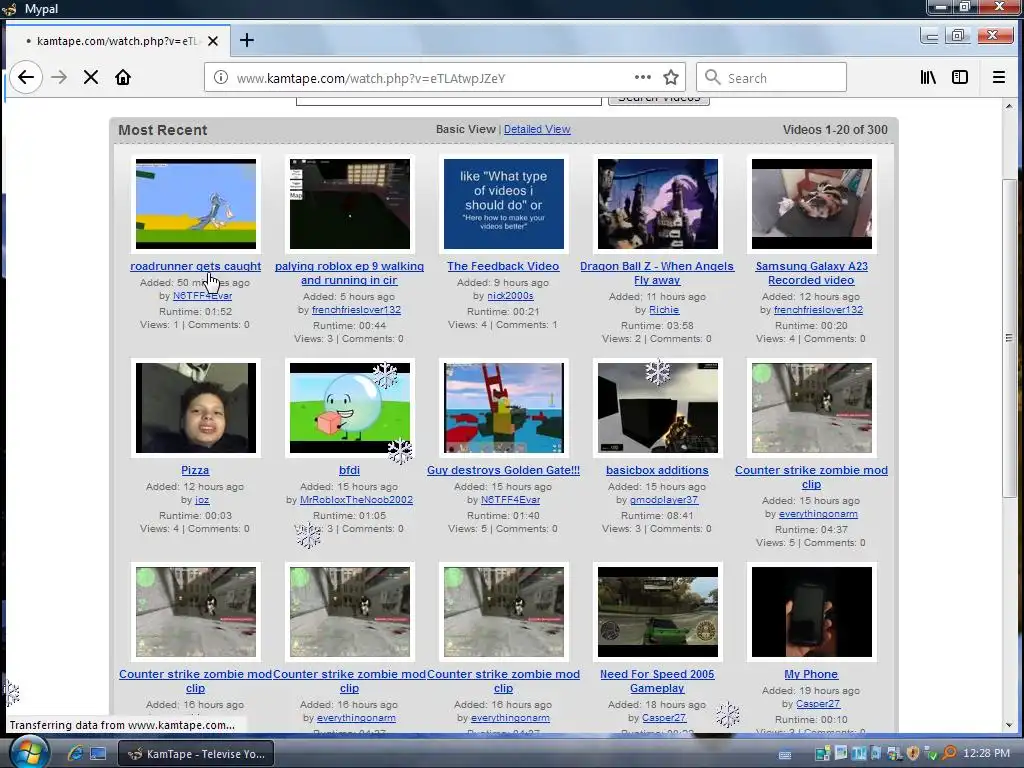Viewport: 1024px width, 768px height.
Task: Open a new tab with plus button
Action: pyautogui.click(x=246, y=40)
